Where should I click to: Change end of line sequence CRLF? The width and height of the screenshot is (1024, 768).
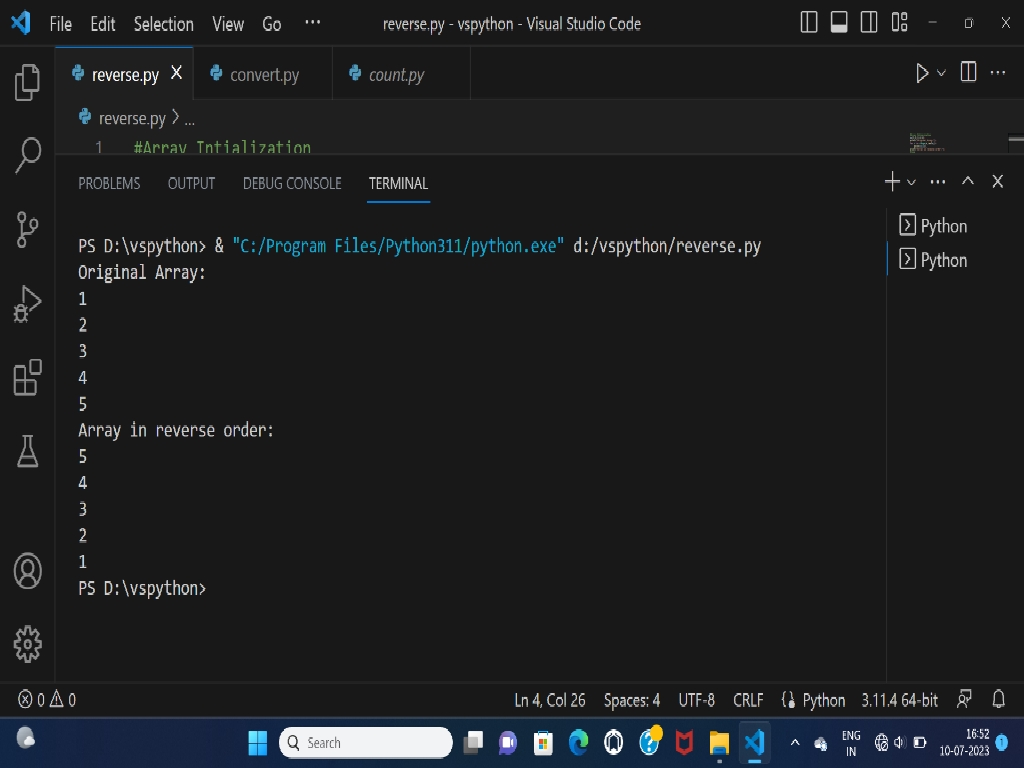[x=748, y=700]
